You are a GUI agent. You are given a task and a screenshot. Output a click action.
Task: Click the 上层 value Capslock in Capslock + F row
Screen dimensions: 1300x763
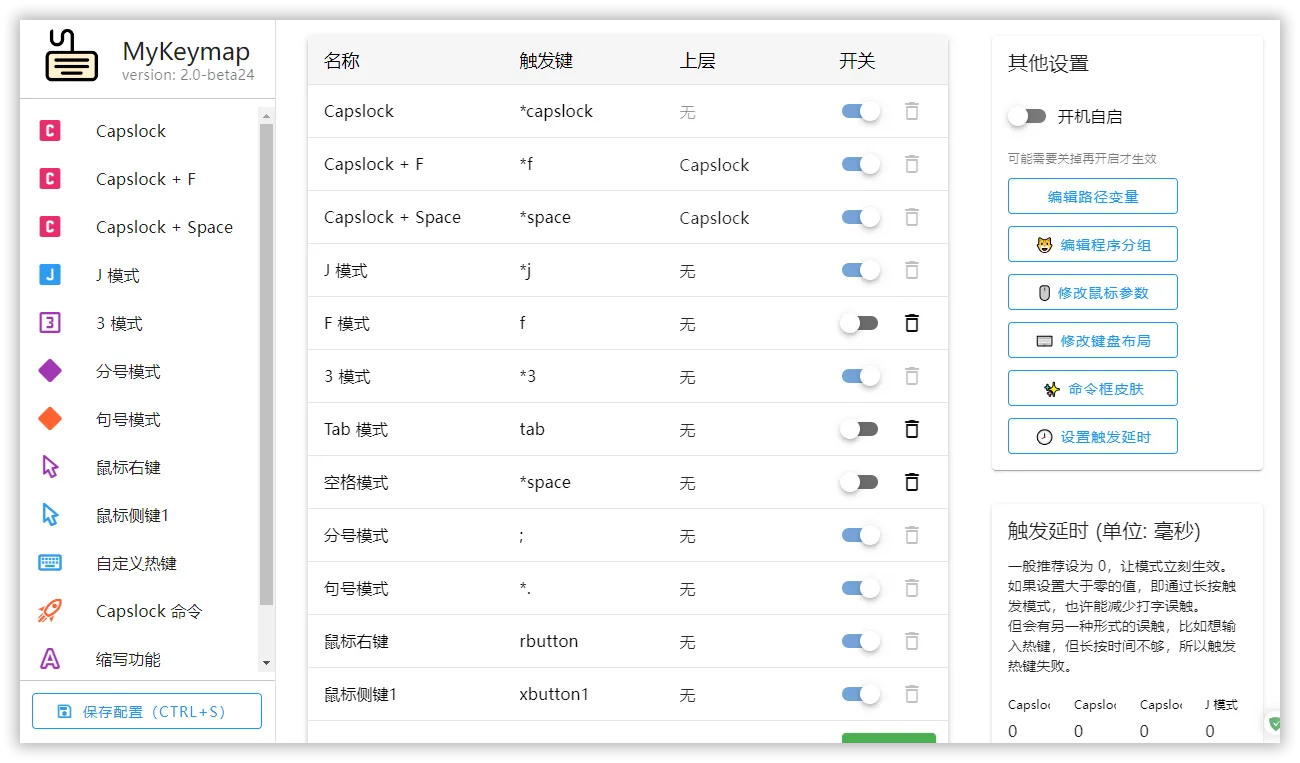pos(714,165)
